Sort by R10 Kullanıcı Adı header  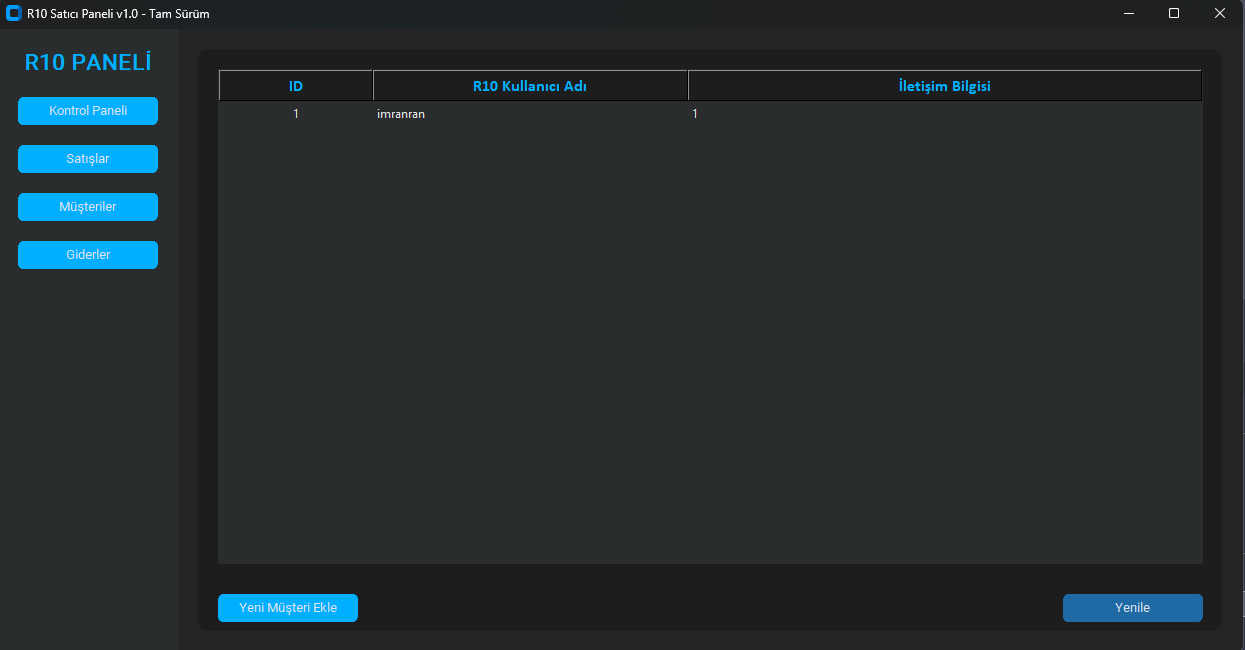(530, 86)
